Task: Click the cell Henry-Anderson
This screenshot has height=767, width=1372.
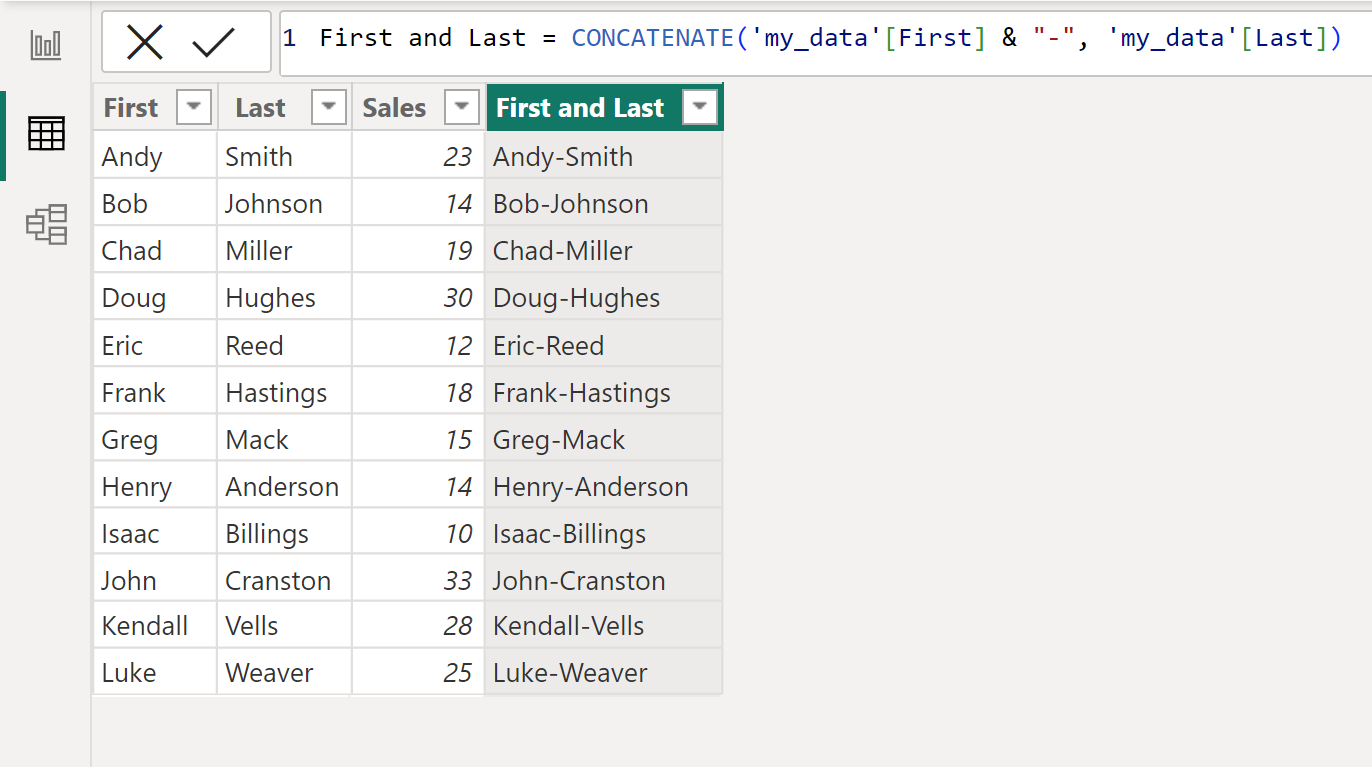Action: point(604,486)
